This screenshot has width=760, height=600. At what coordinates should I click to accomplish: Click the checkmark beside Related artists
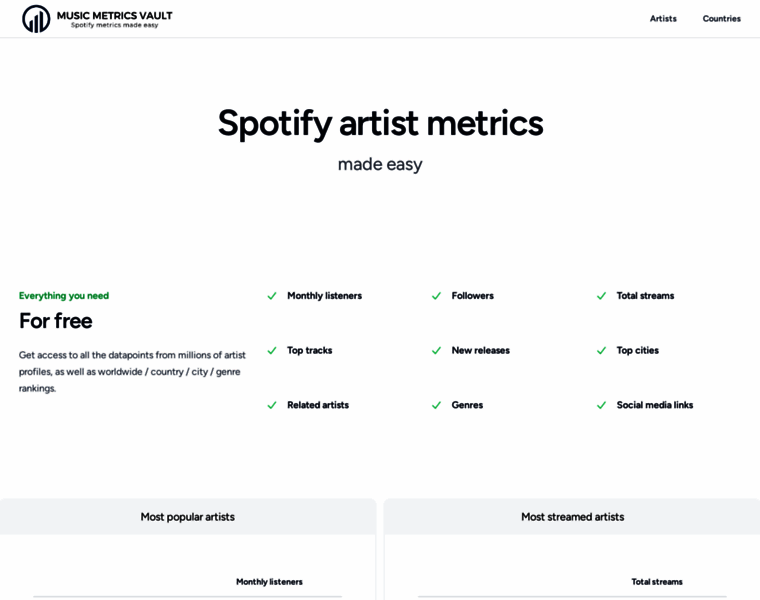[272, 405]
